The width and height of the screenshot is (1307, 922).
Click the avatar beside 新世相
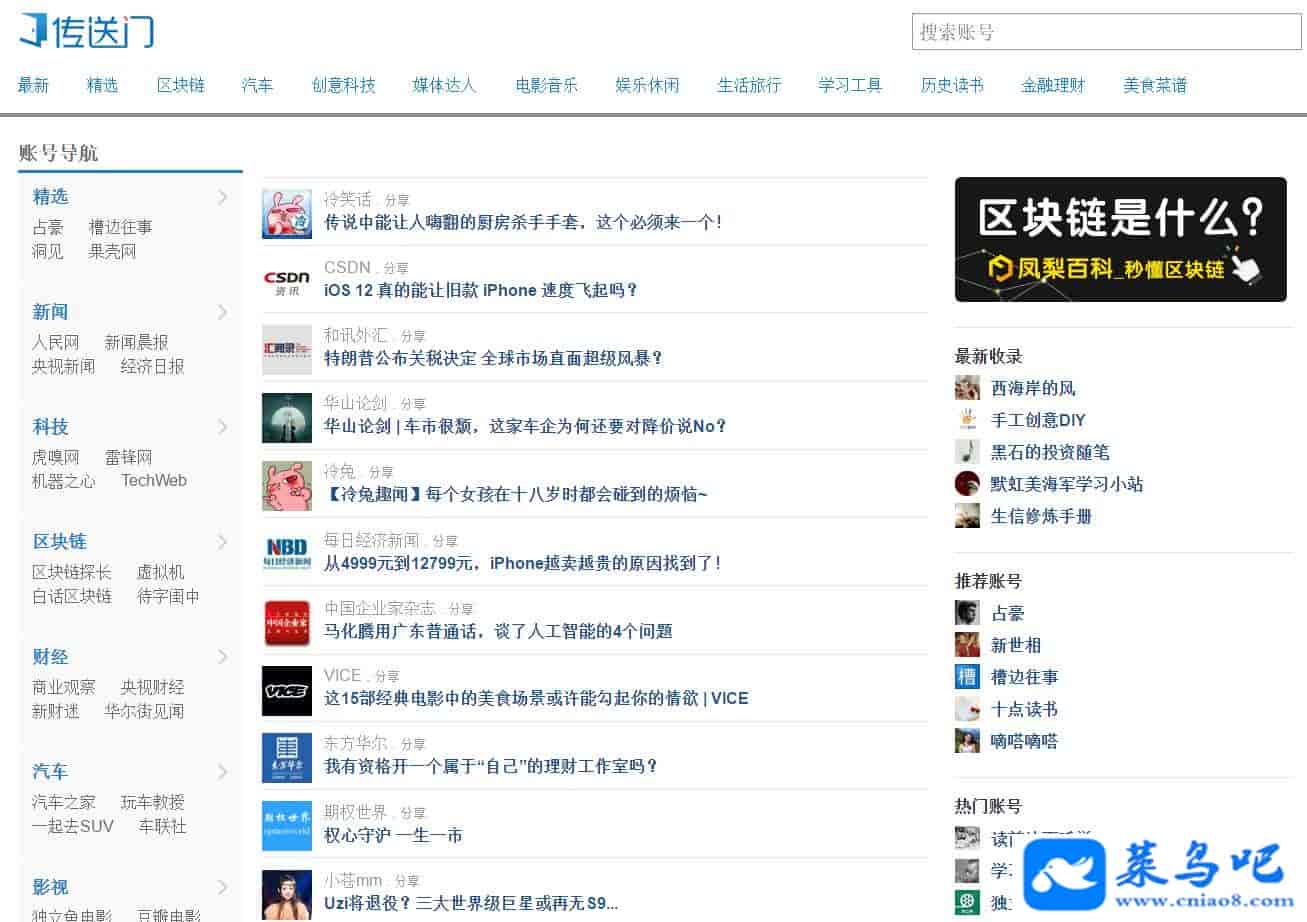pyautogui.click(x=967, y=645)
